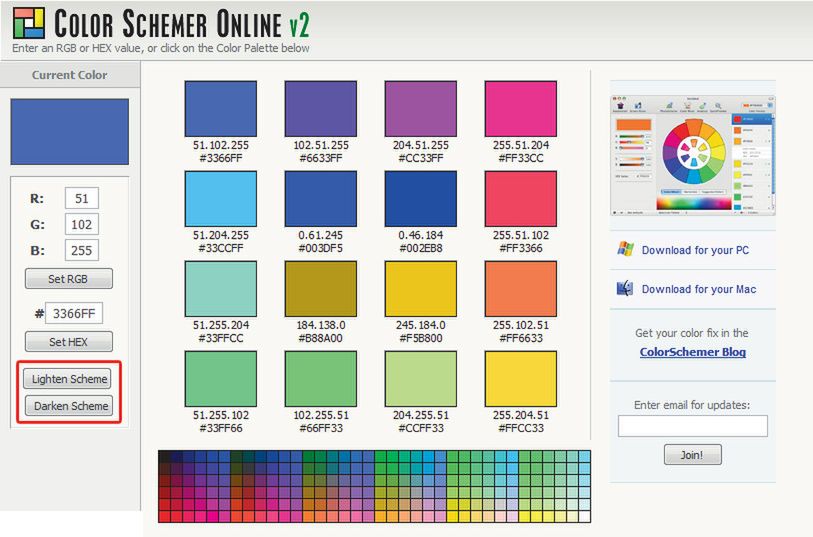Select the #FF33CC pink swatch
Image resolution: width=813 pixels, height=537 pixels.
pos(521,109)
